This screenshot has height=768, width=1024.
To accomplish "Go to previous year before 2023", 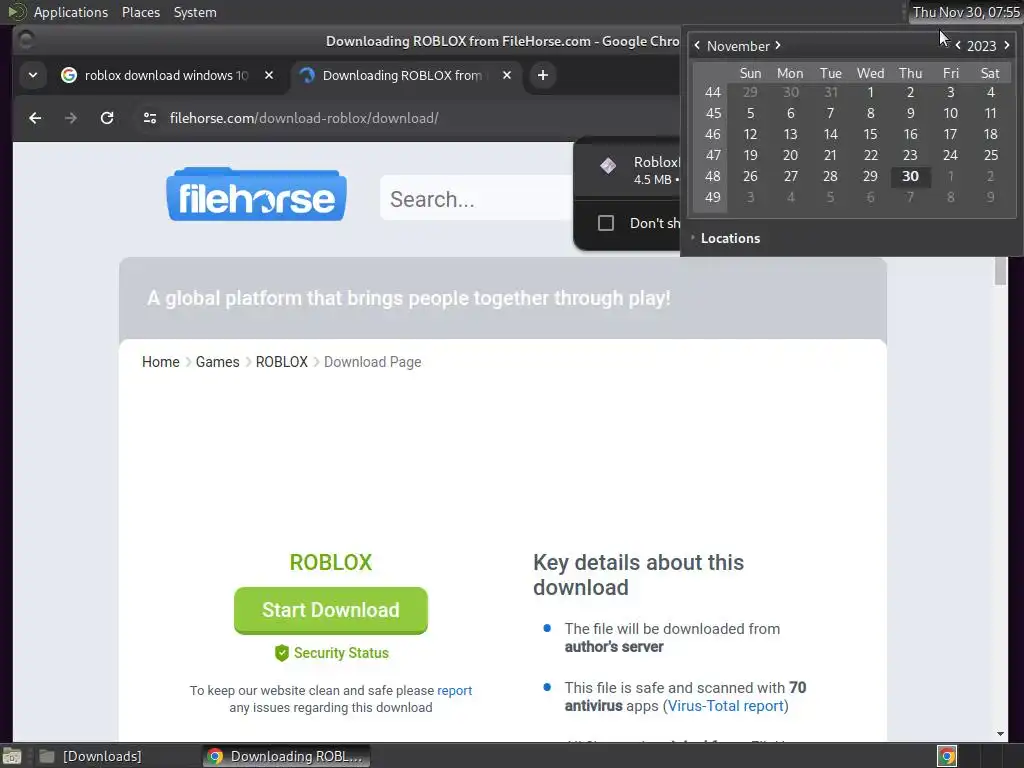I will click(958, 46).
